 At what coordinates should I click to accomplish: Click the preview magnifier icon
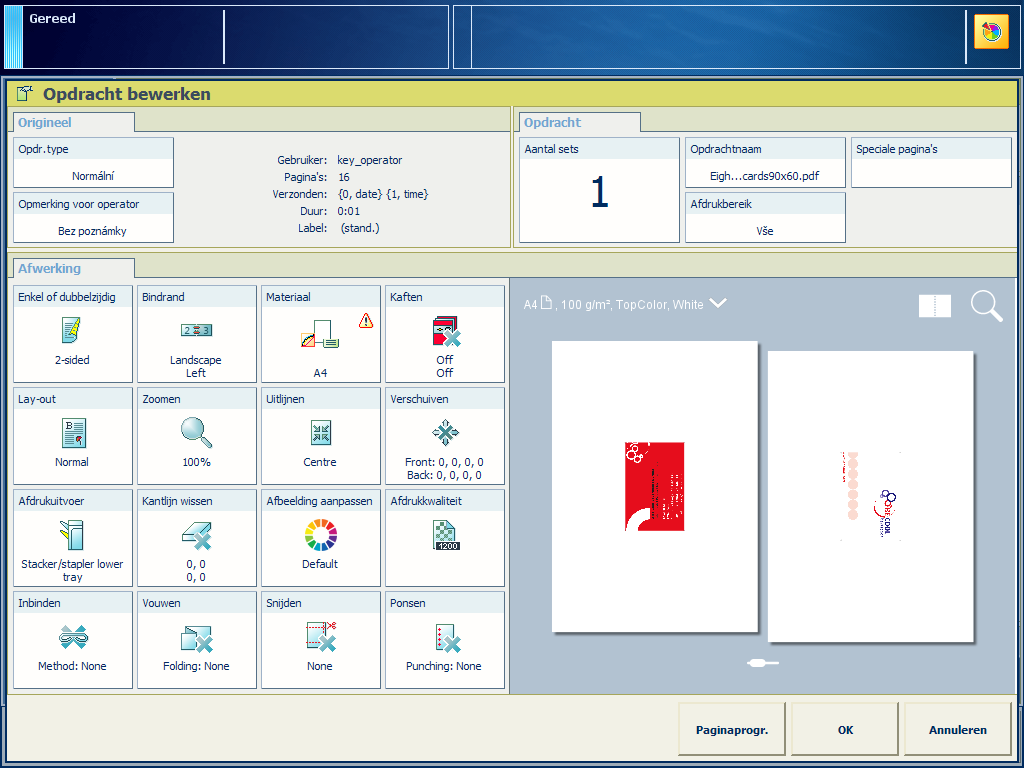point(986,306)
